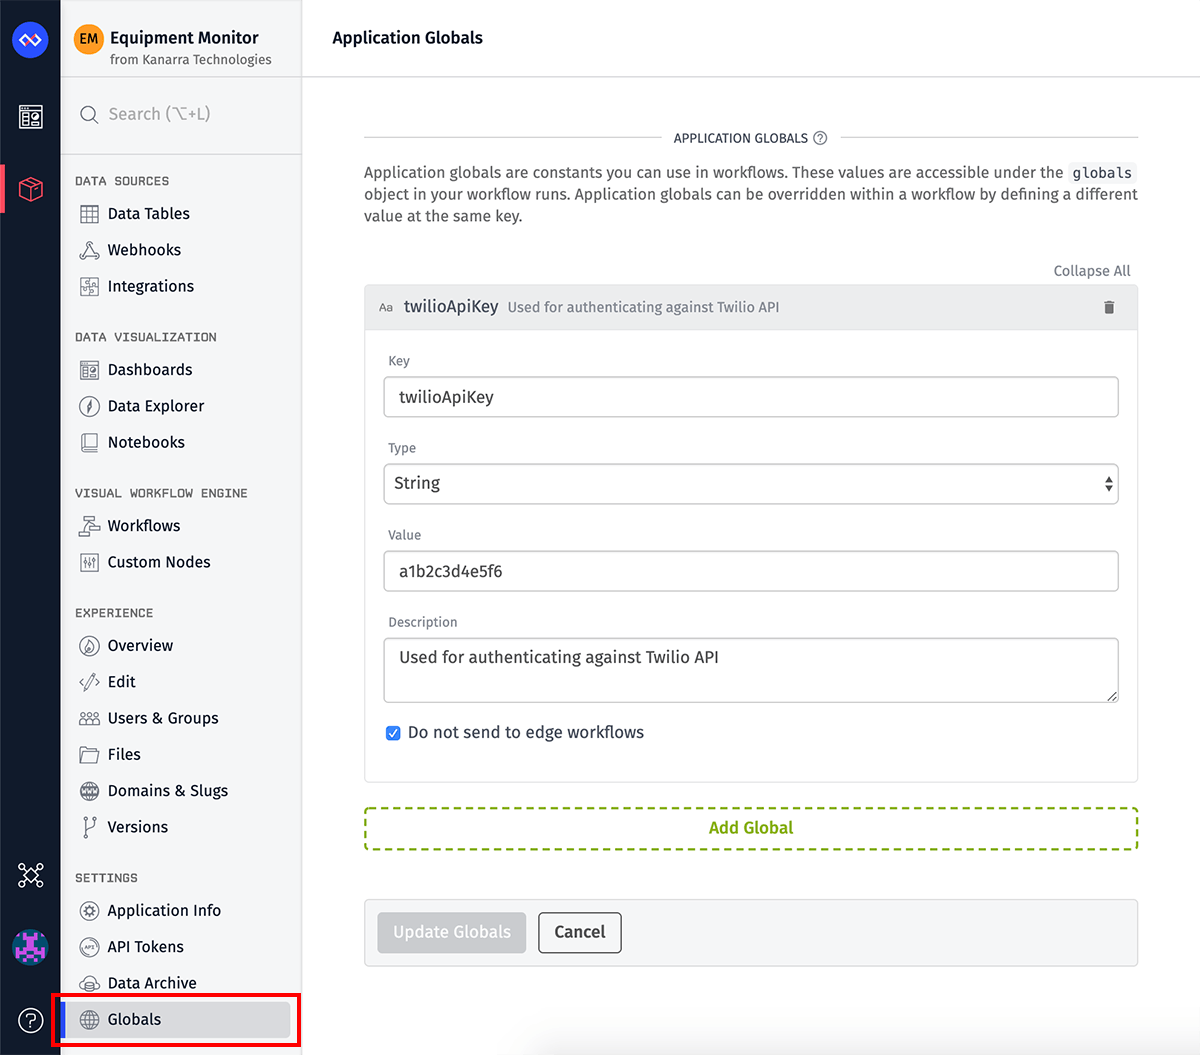Click the EM application badge
This screenshot has height=1055, width=1200.
point(89,39)
